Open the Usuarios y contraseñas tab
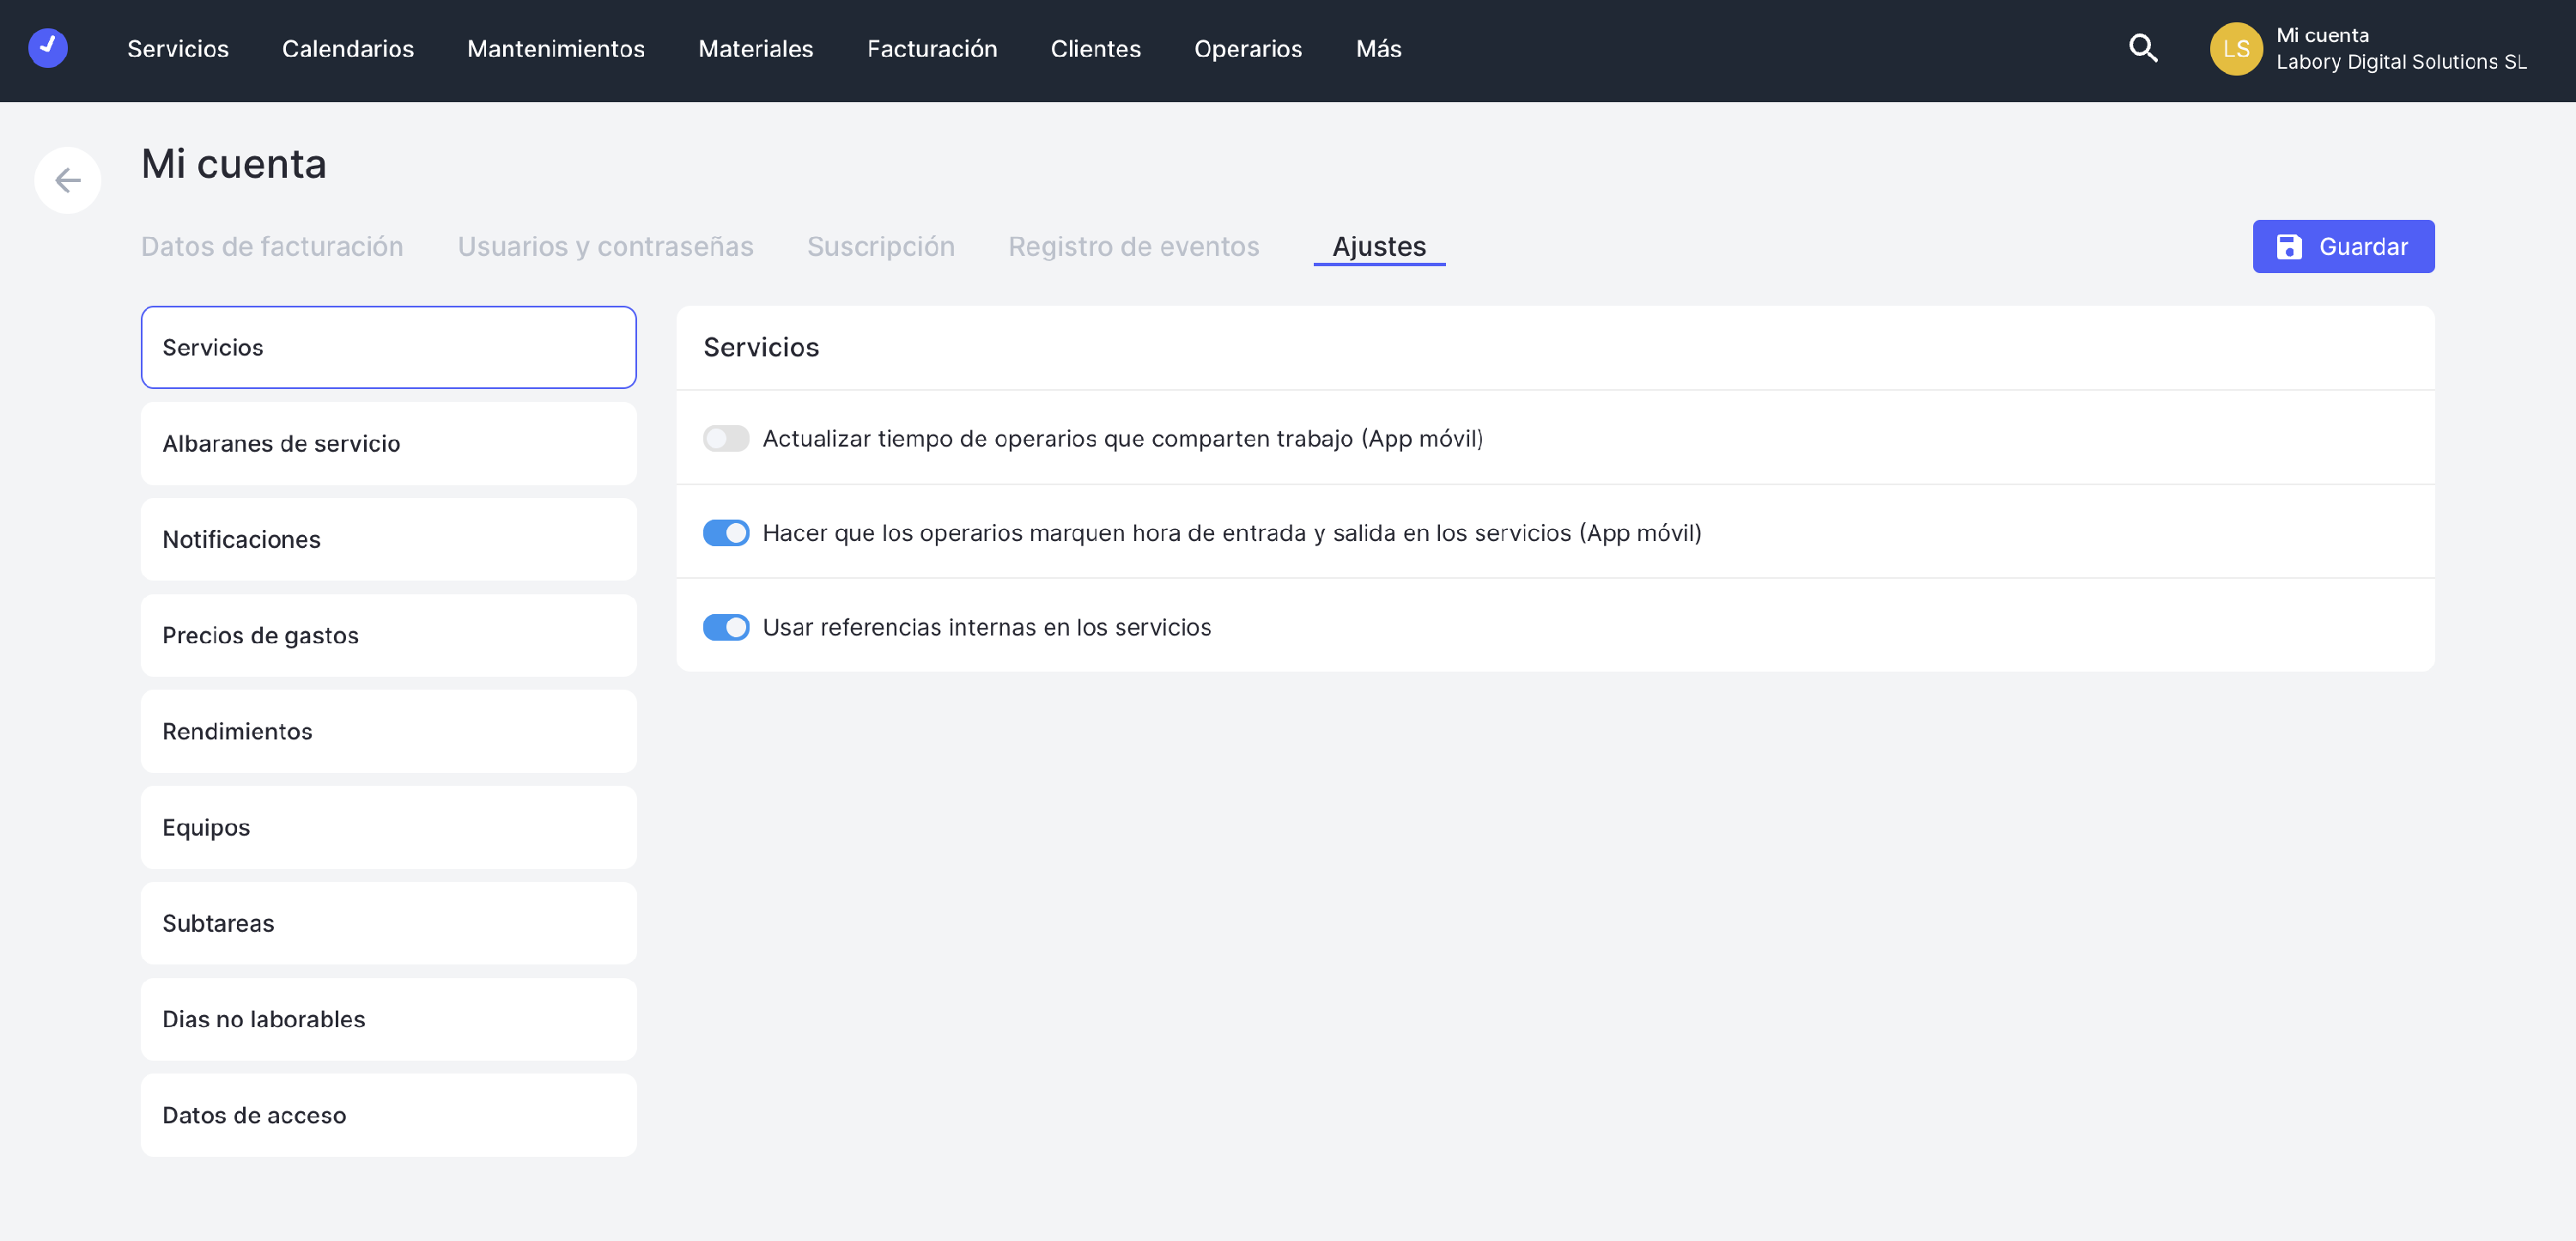This screenshot has height=1241, width=2576. (x=605, y=247)
